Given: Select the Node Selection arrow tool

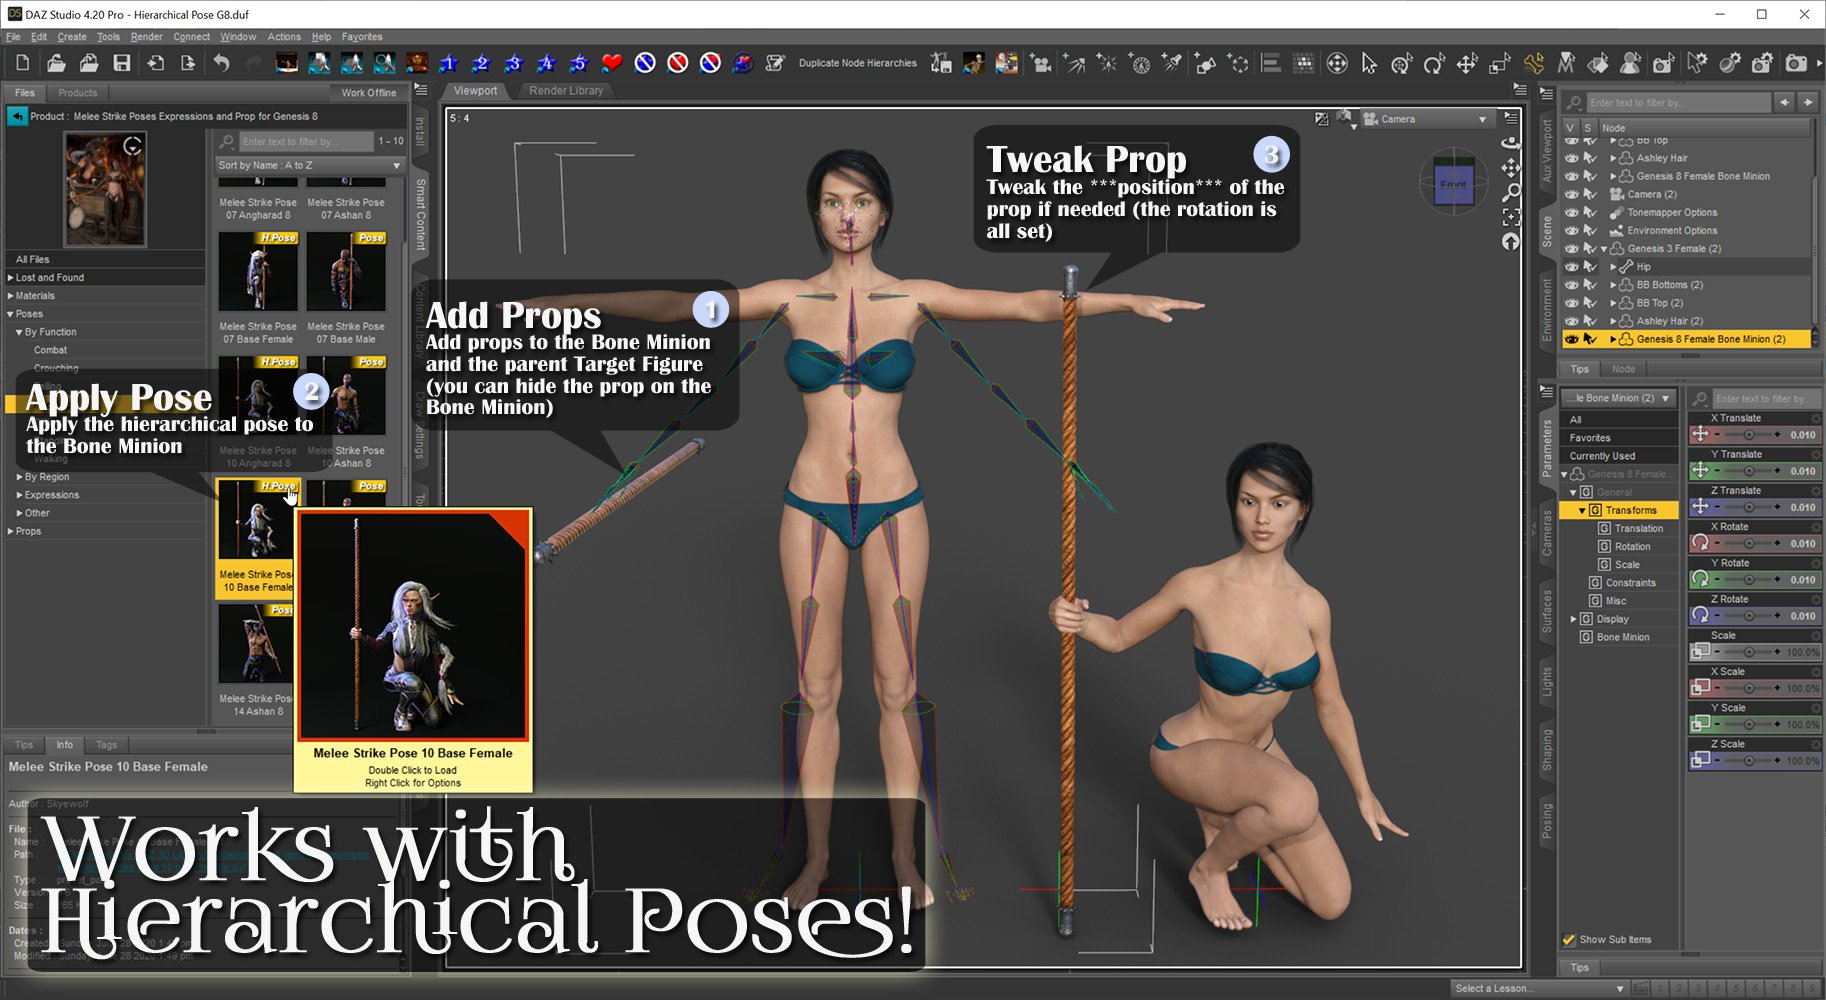Looking at the screenshot, I should coord(1369,63).
